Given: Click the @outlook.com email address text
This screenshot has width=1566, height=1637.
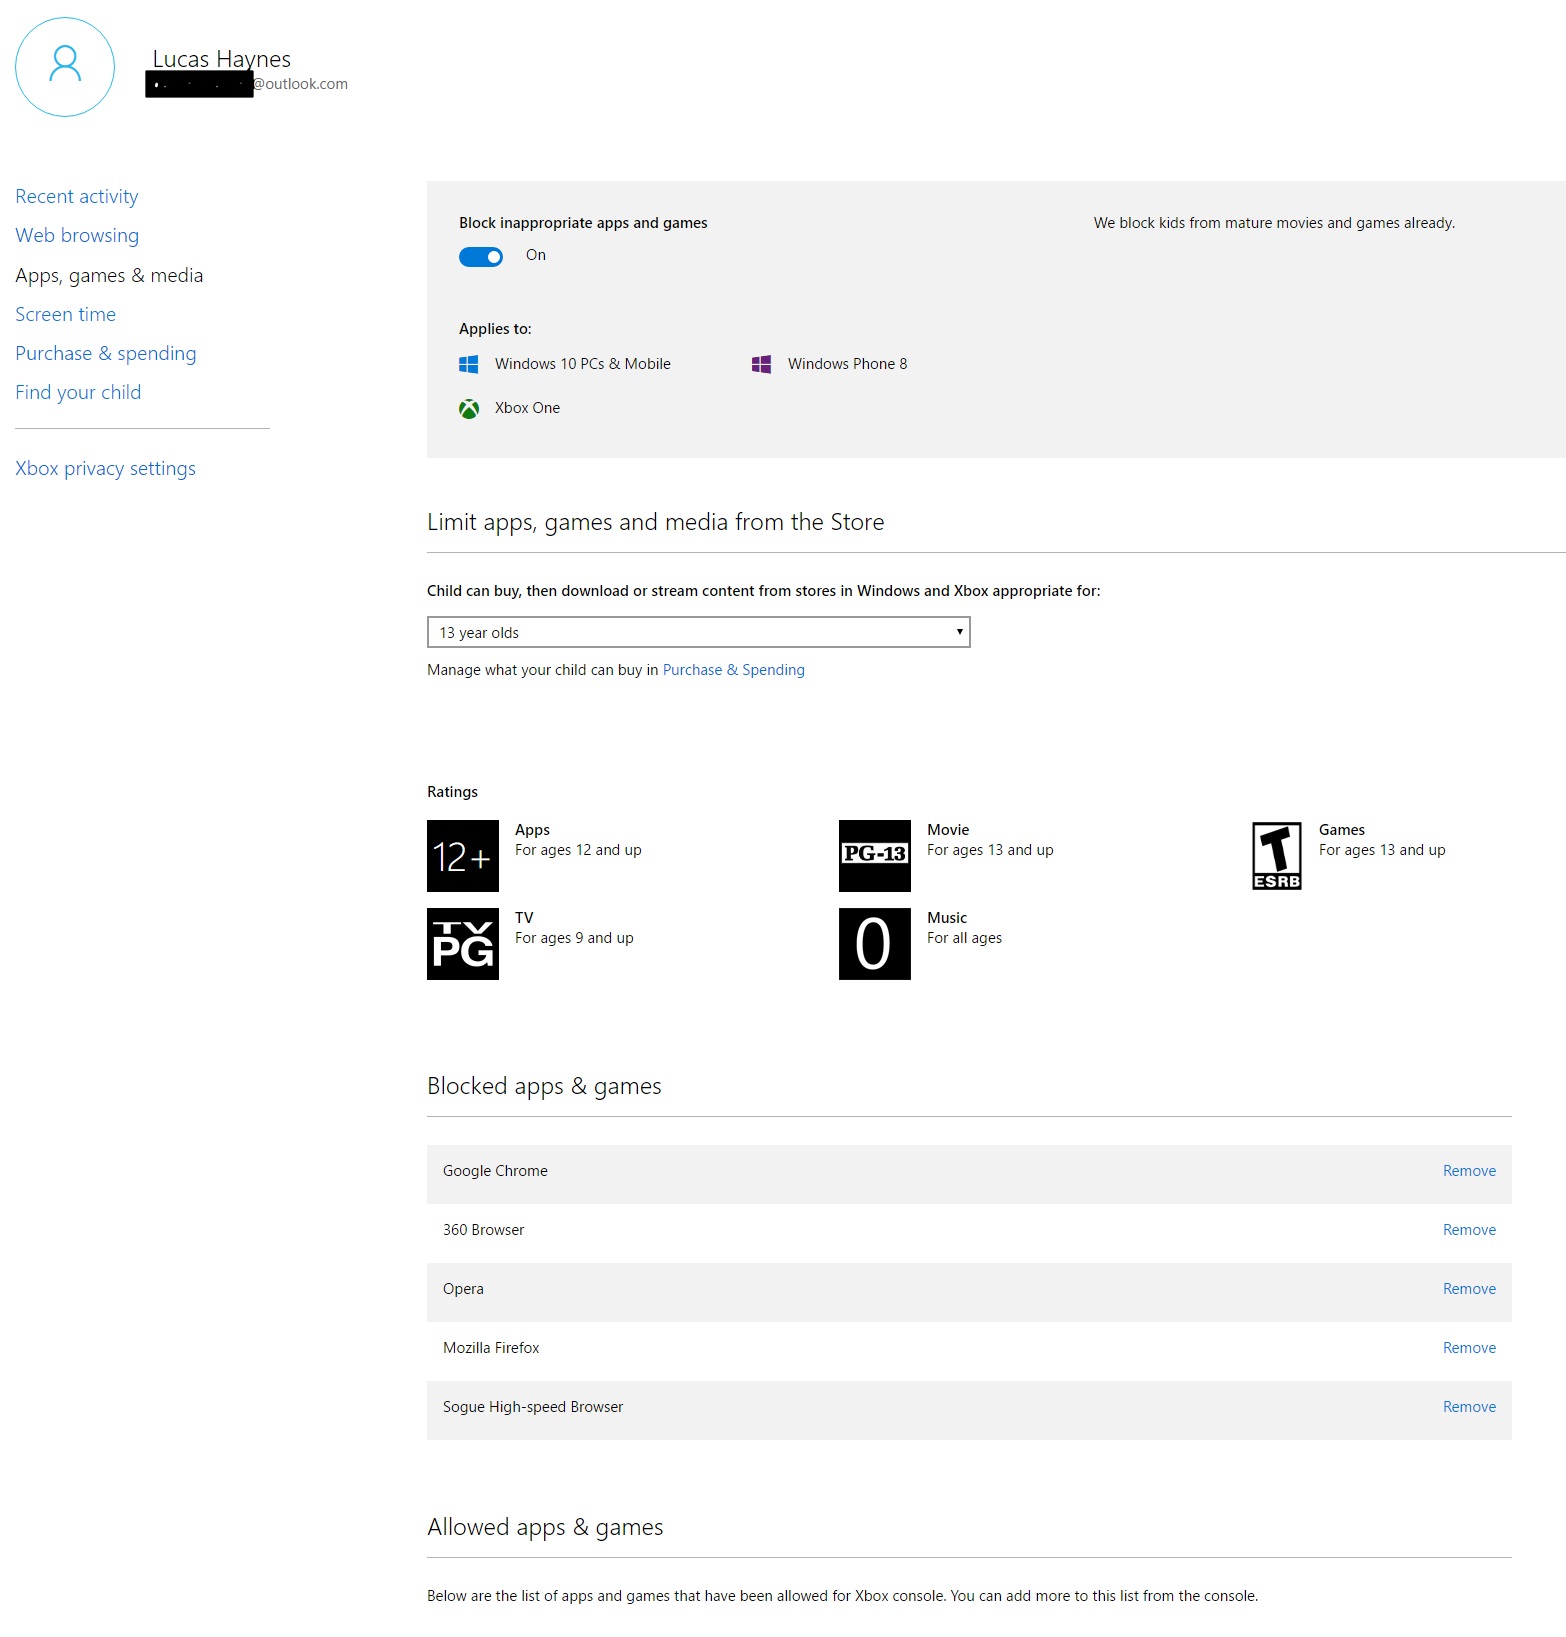Looking at the screenshot, I should (300, 84).
